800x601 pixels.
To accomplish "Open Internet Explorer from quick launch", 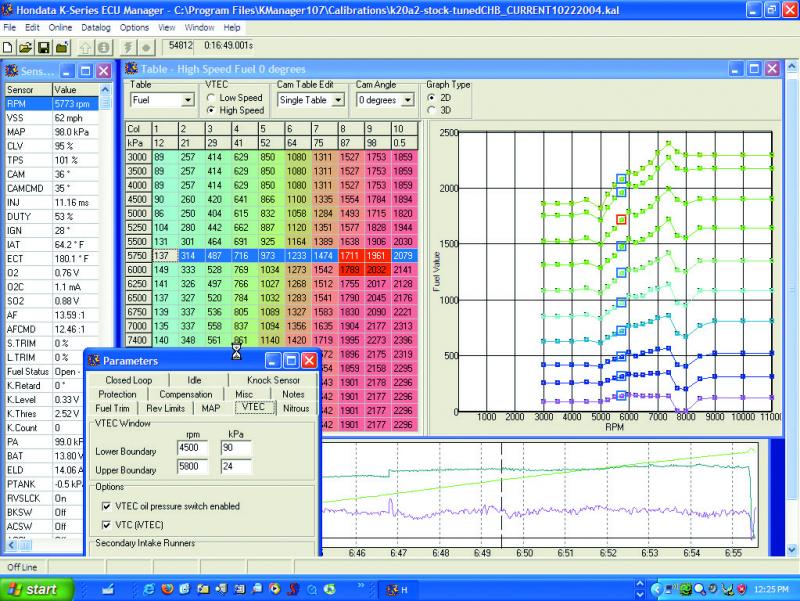I will 149,589.
